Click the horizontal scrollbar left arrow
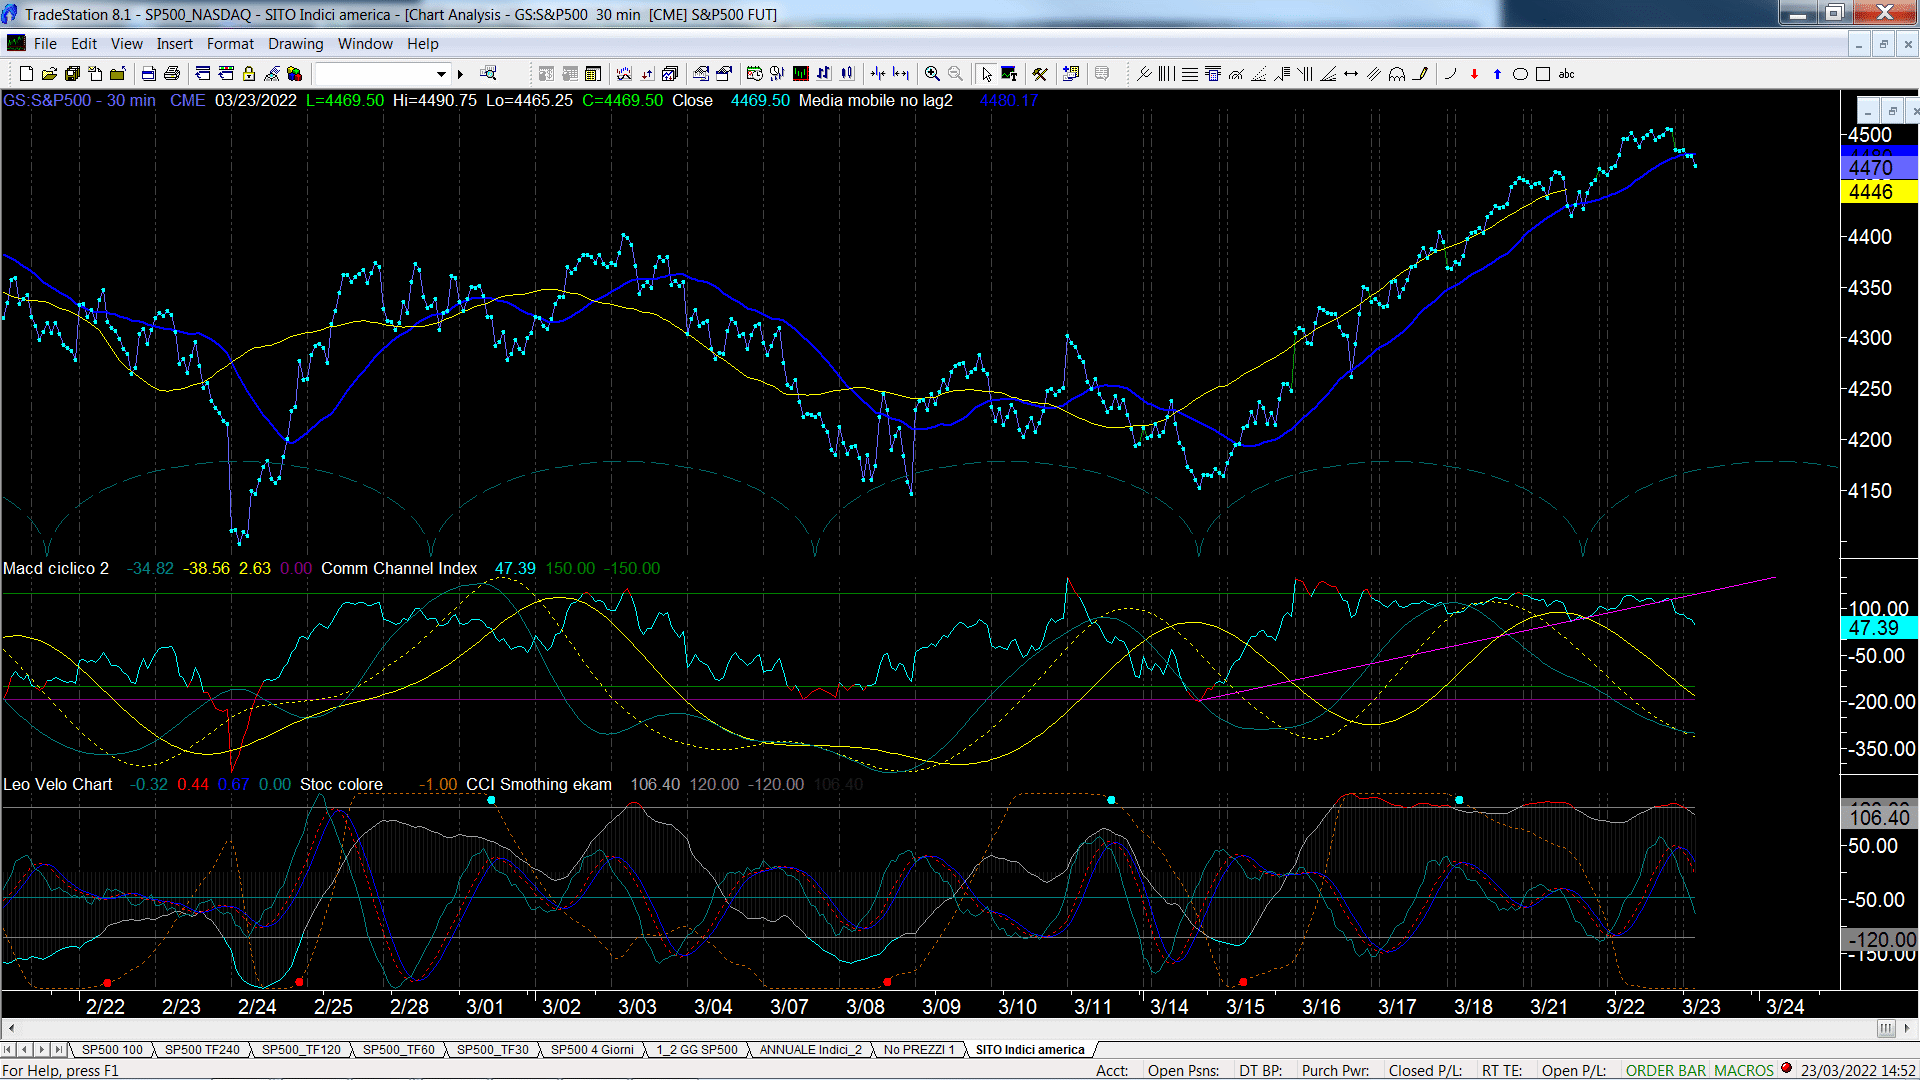This screenshot has width=1920, height=1080. click(11, 1028)
